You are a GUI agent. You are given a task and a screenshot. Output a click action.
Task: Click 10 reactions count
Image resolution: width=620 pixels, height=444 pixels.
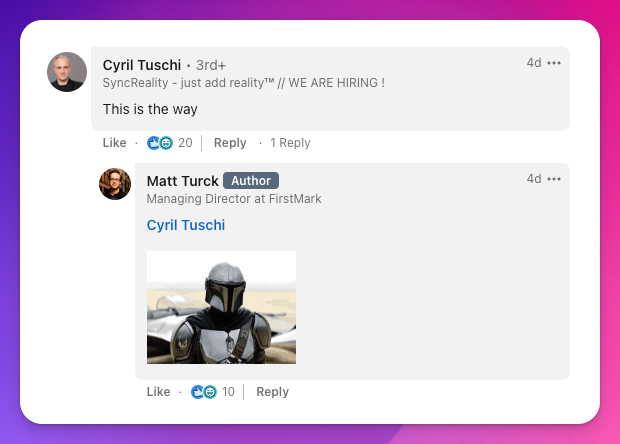point(229,392)
